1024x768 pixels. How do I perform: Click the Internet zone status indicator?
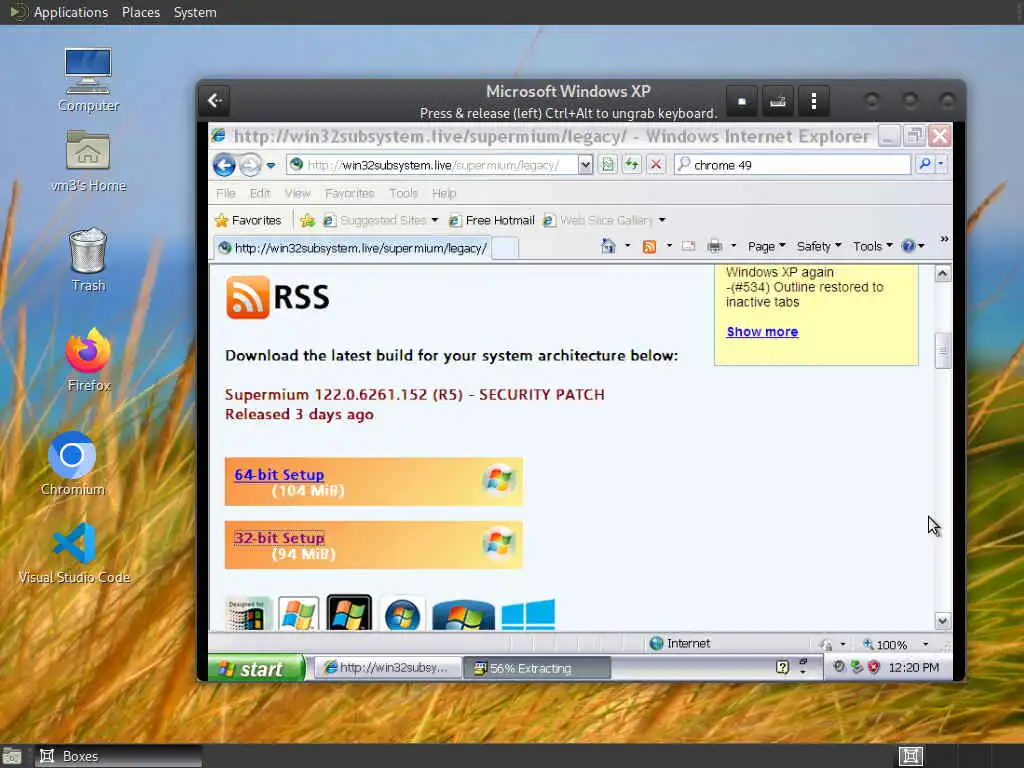click(x=680, y=643)
